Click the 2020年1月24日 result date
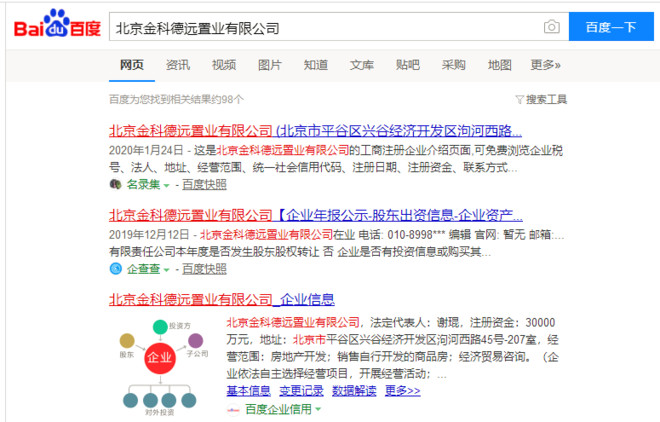The width and height of the screenshot is (660, 422). (x=146, y=150)
